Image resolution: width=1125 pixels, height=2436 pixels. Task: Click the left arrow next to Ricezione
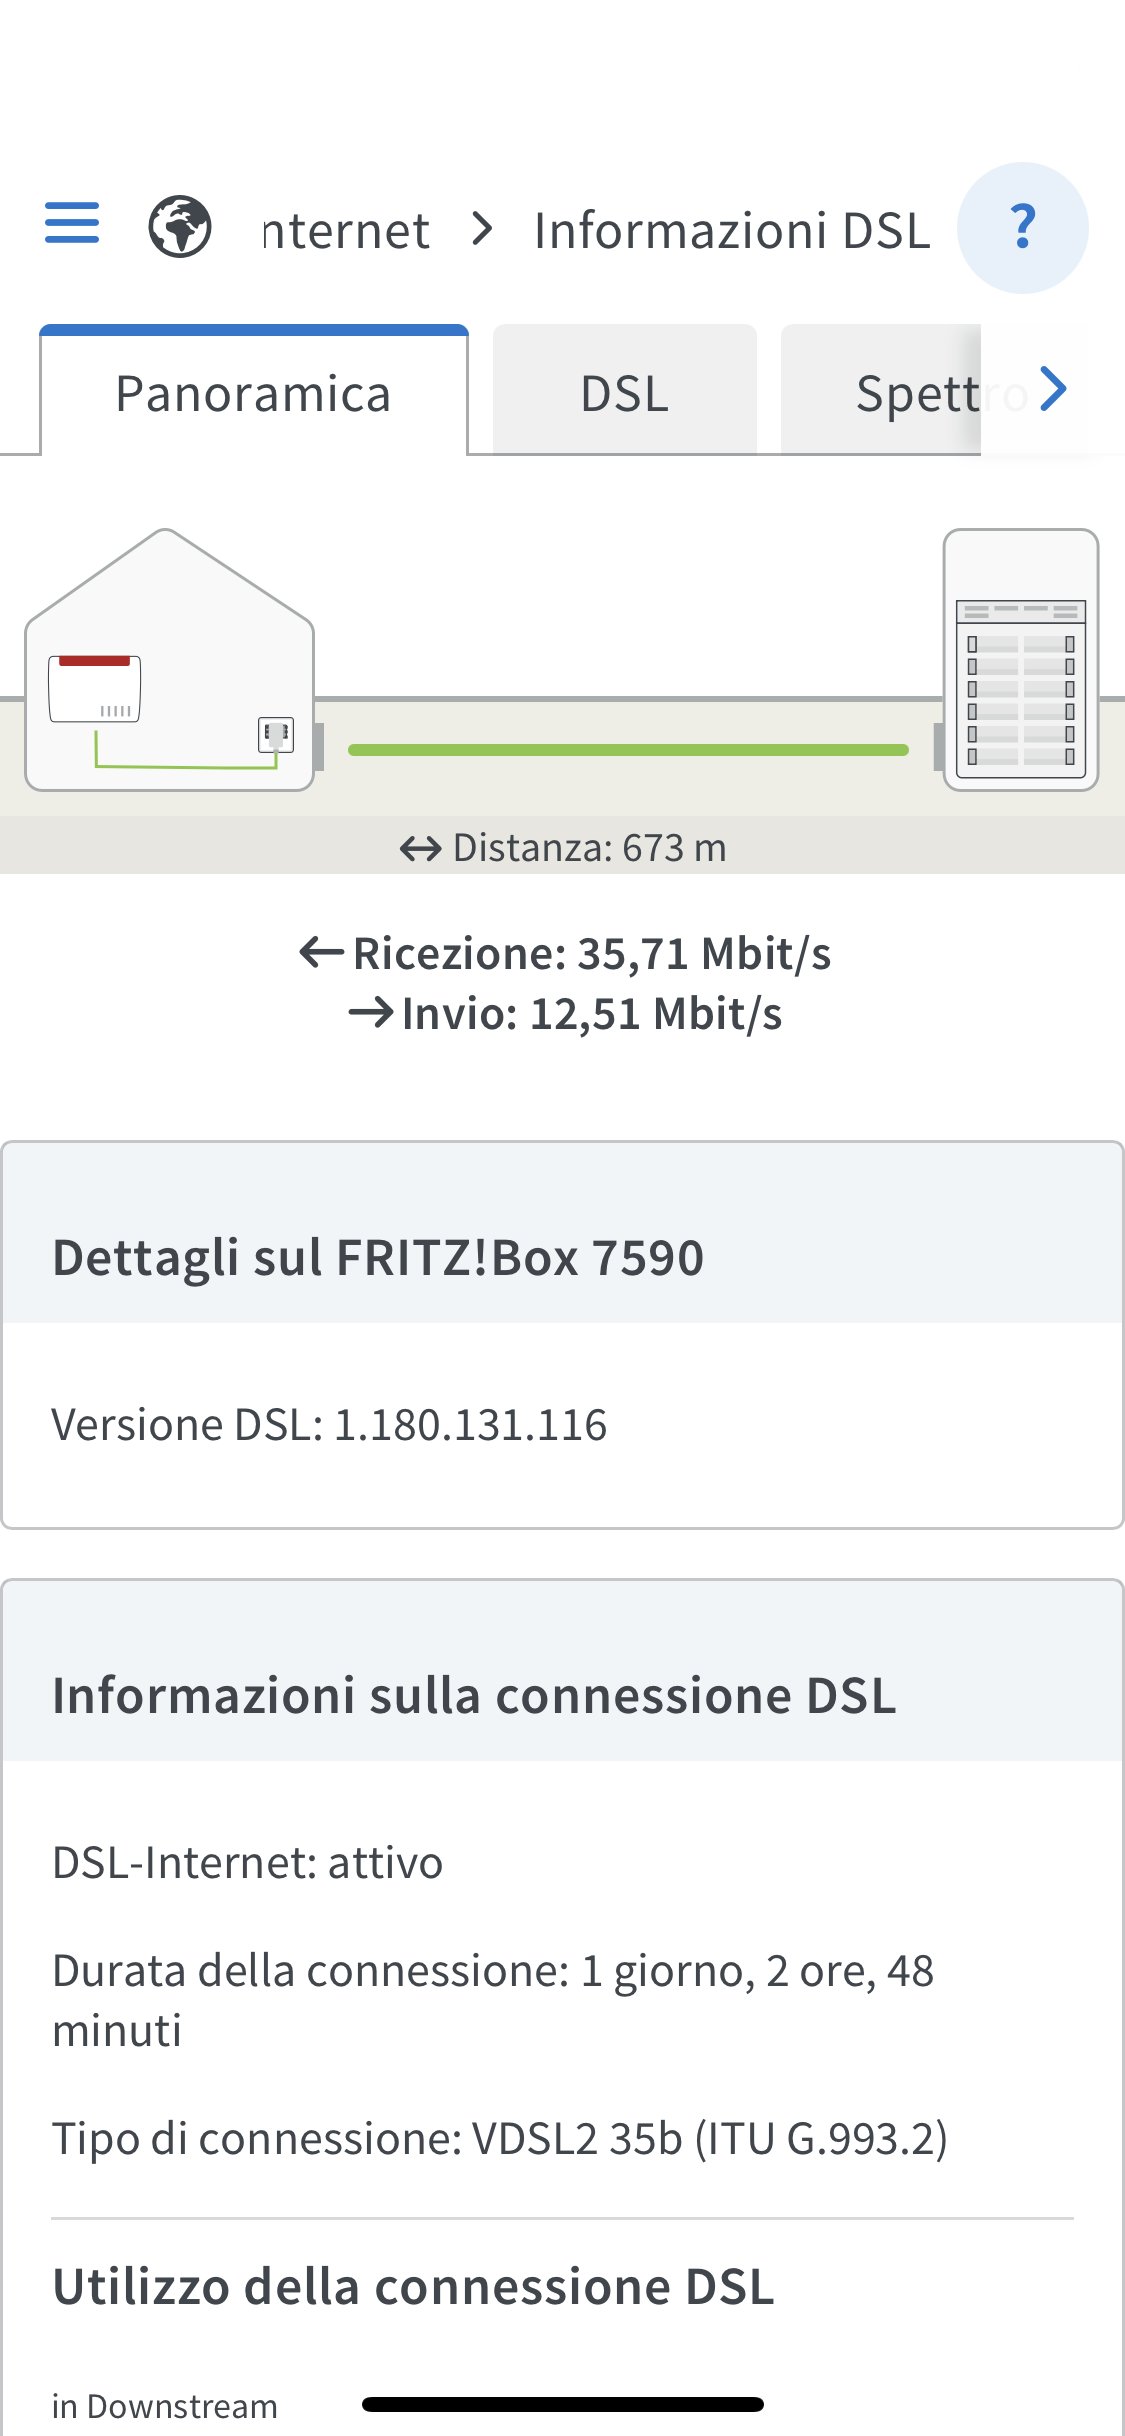point(322,953)
